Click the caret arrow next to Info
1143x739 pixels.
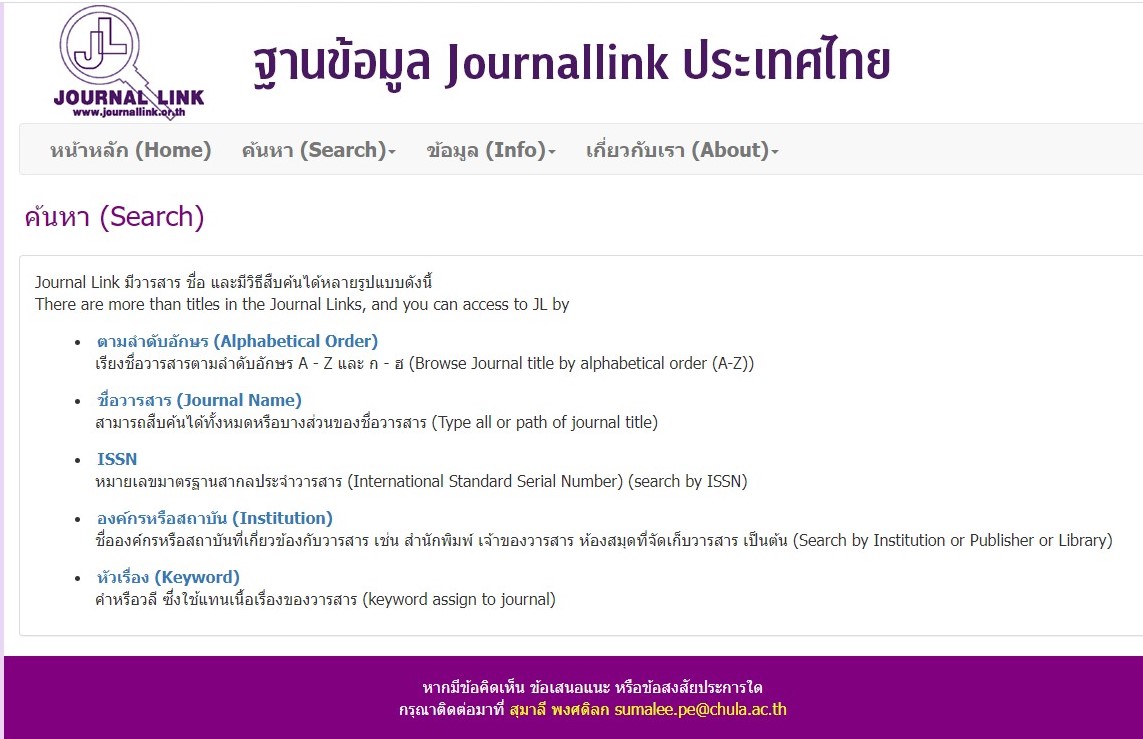[x=552, y=152]
